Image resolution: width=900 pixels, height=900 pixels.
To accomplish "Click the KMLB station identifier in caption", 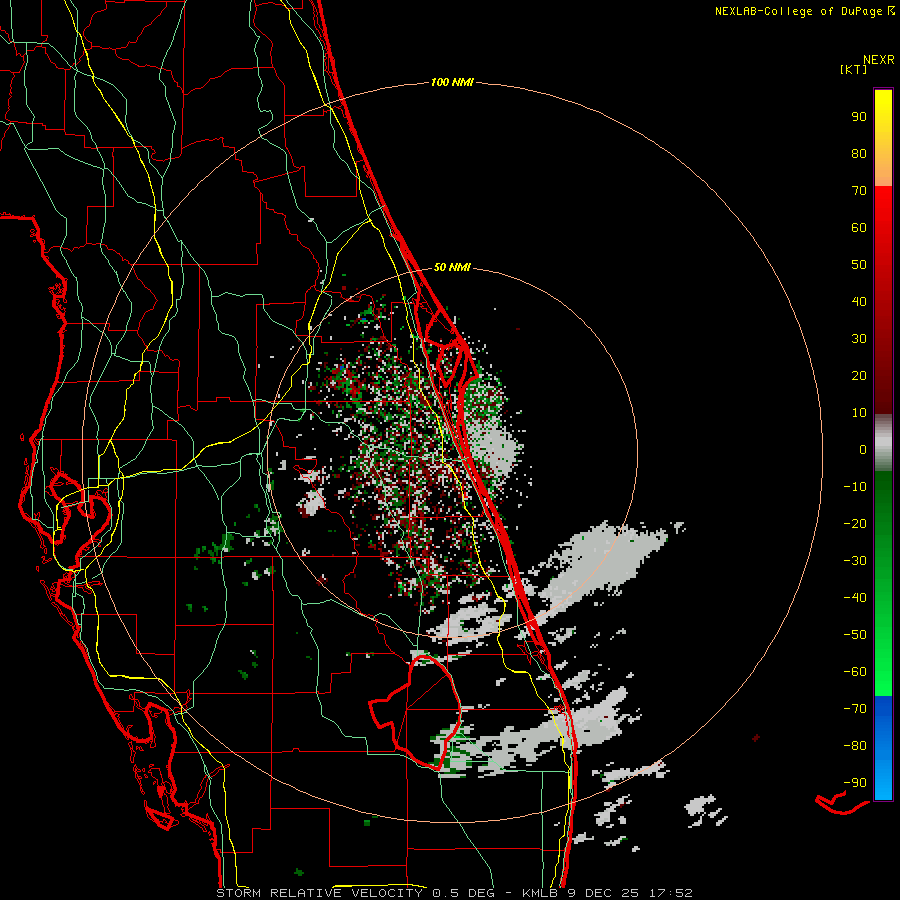I will [x=540, y=893].
